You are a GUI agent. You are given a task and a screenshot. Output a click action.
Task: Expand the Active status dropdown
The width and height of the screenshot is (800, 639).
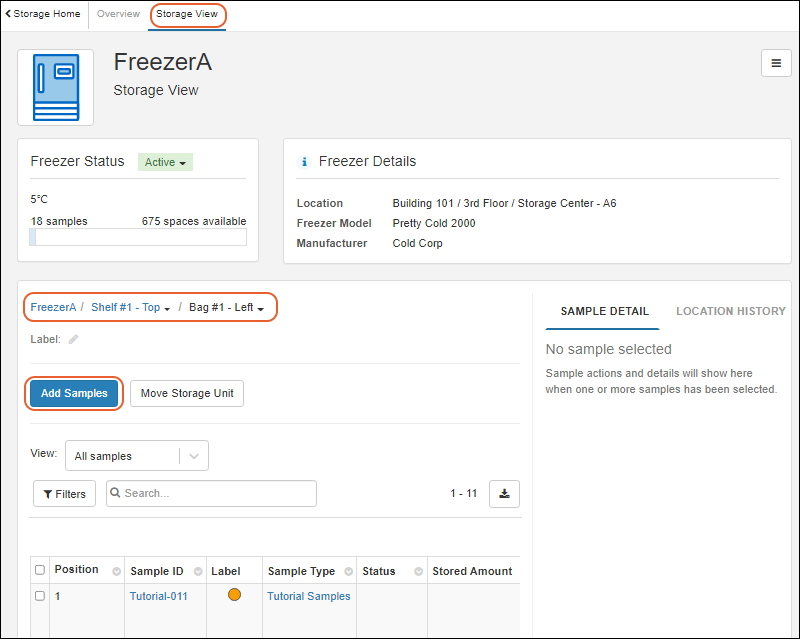click(166, 162)
